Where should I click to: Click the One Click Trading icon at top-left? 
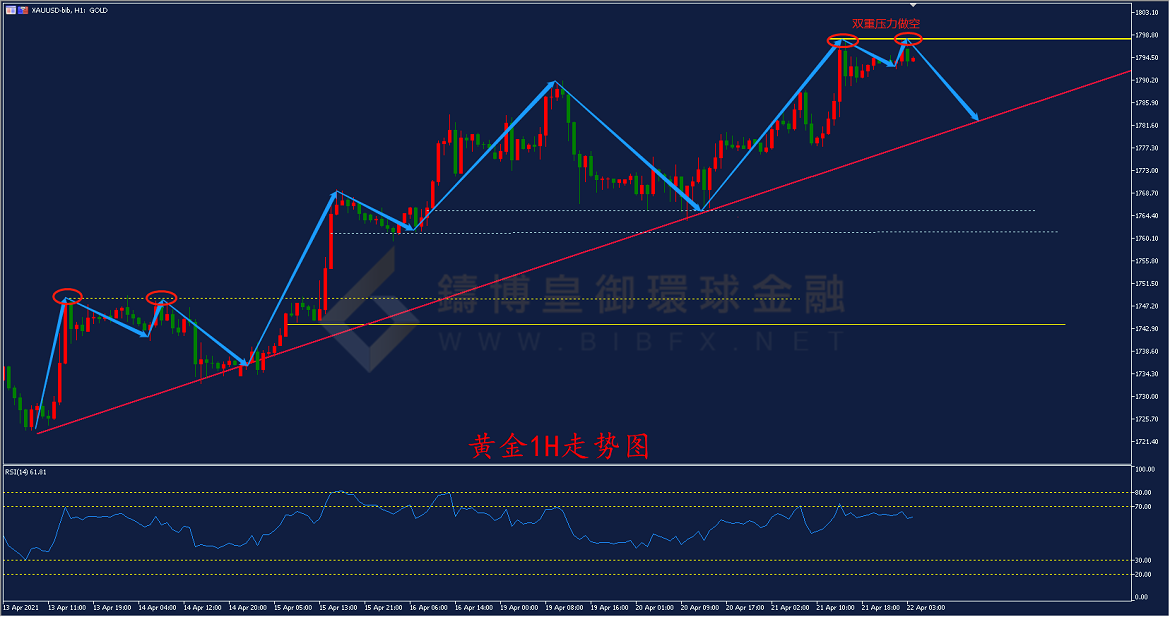tap(9, 9)
